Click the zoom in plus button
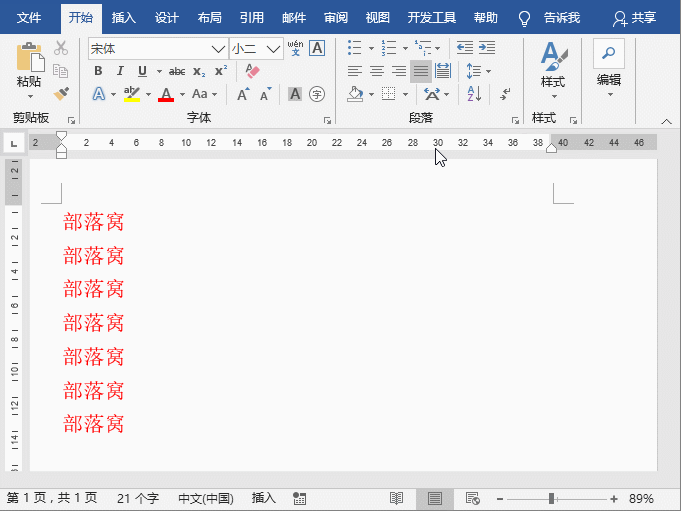This screenshot has width=681, height=511. (614, 499)
